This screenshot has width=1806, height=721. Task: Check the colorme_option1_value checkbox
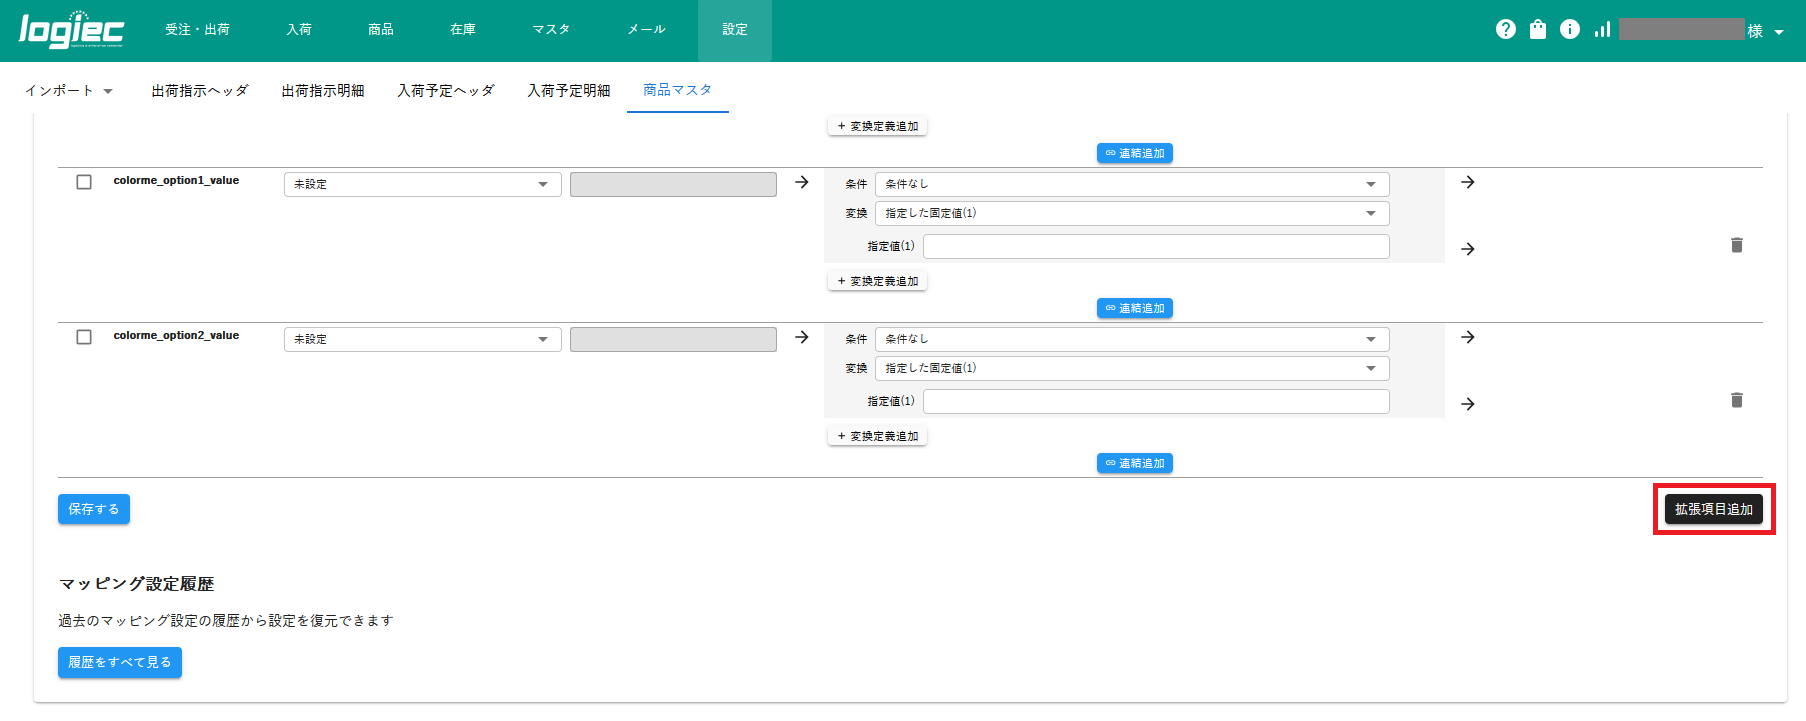click(84, 182)
